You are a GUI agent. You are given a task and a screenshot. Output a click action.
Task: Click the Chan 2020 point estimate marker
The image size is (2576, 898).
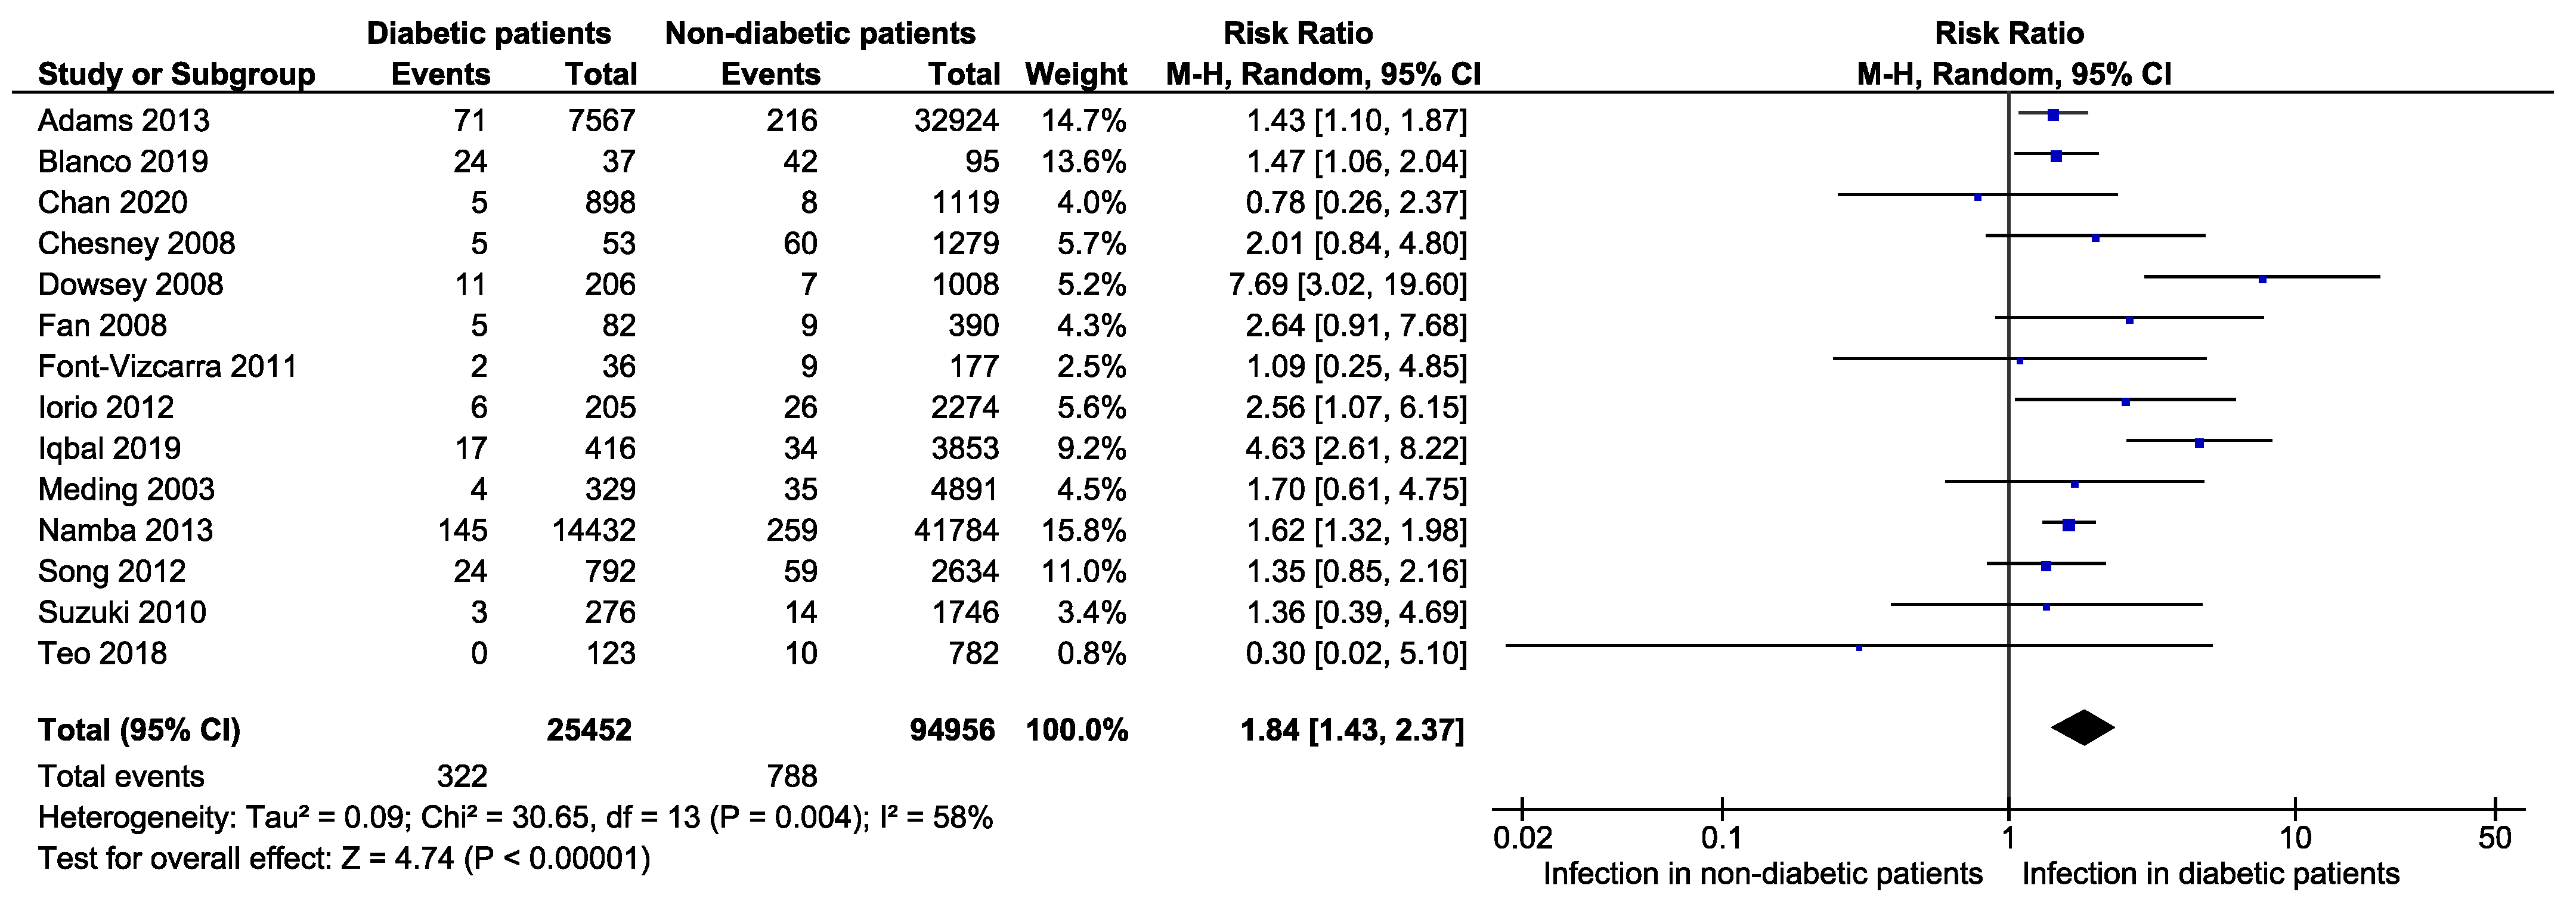1978,198
